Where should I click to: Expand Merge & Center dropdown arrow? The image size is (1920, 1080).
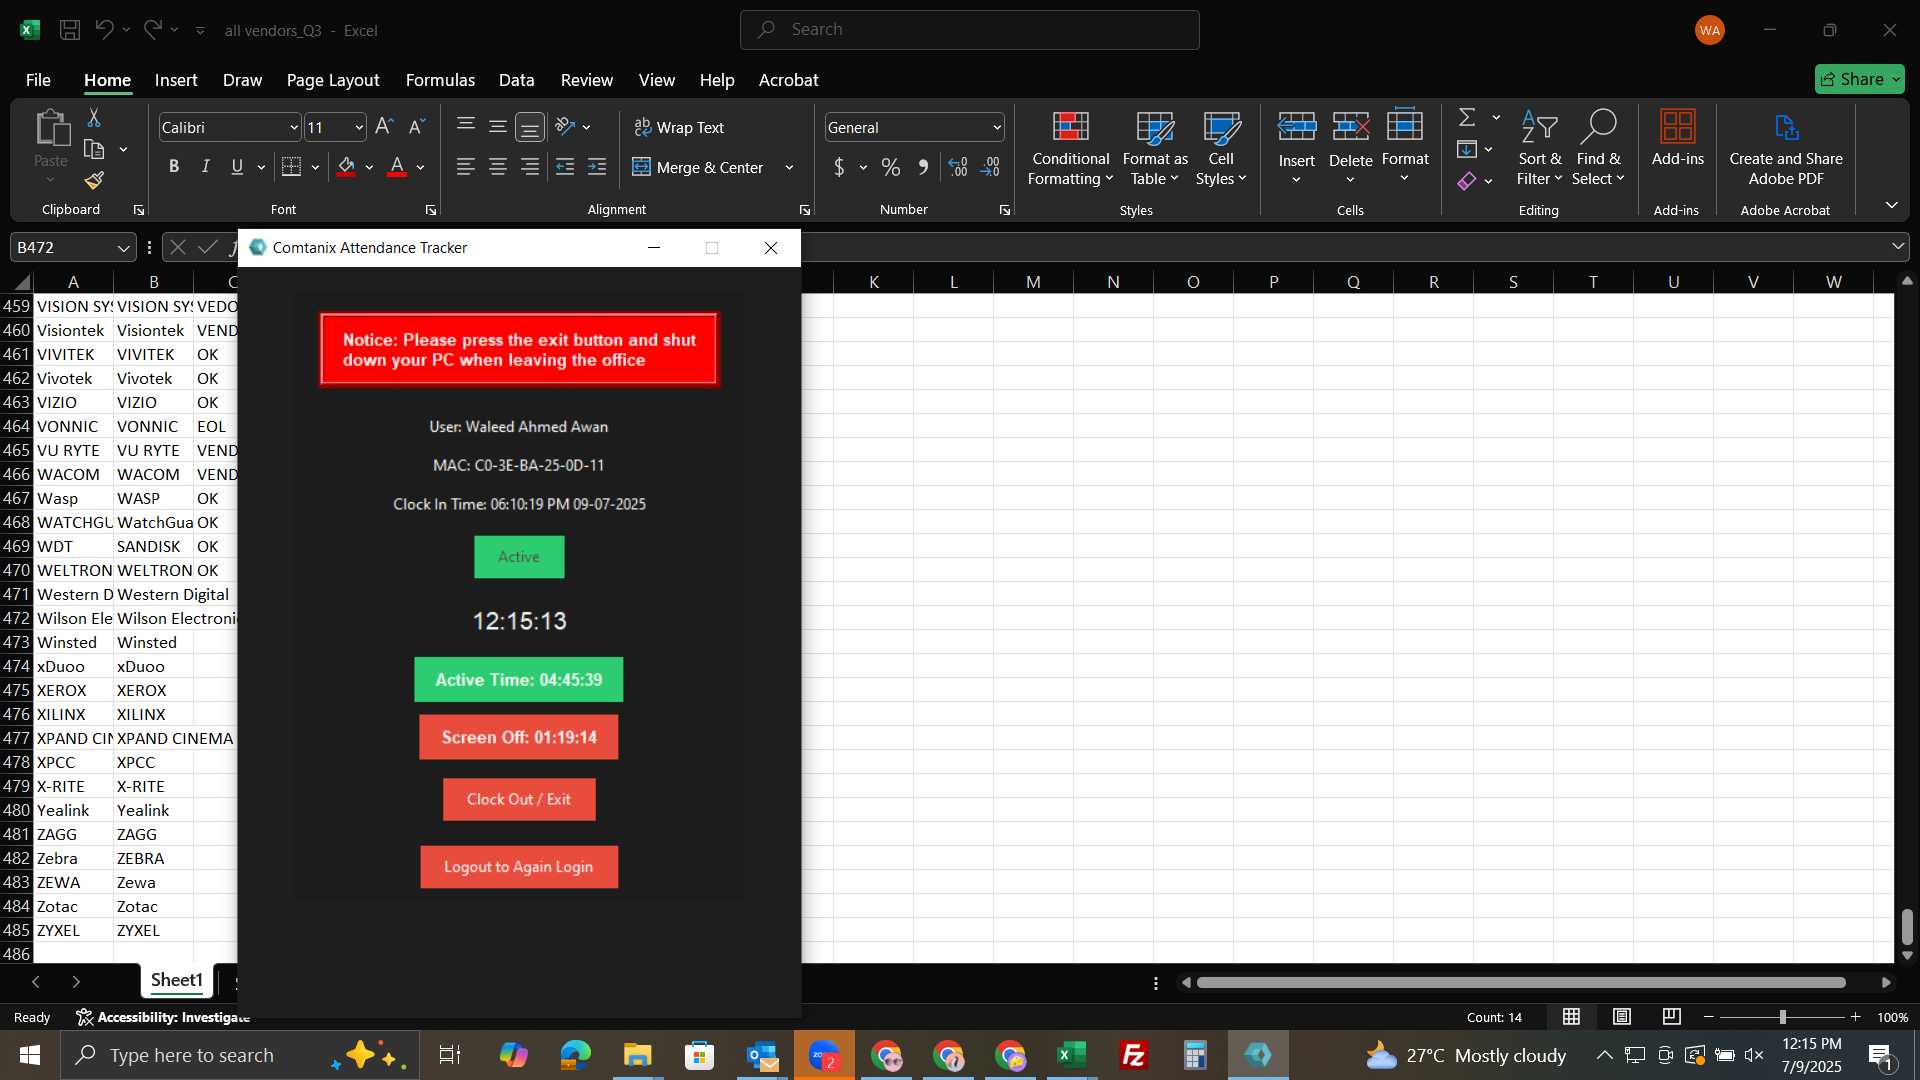pyautogui.click(x=789, y=167)
